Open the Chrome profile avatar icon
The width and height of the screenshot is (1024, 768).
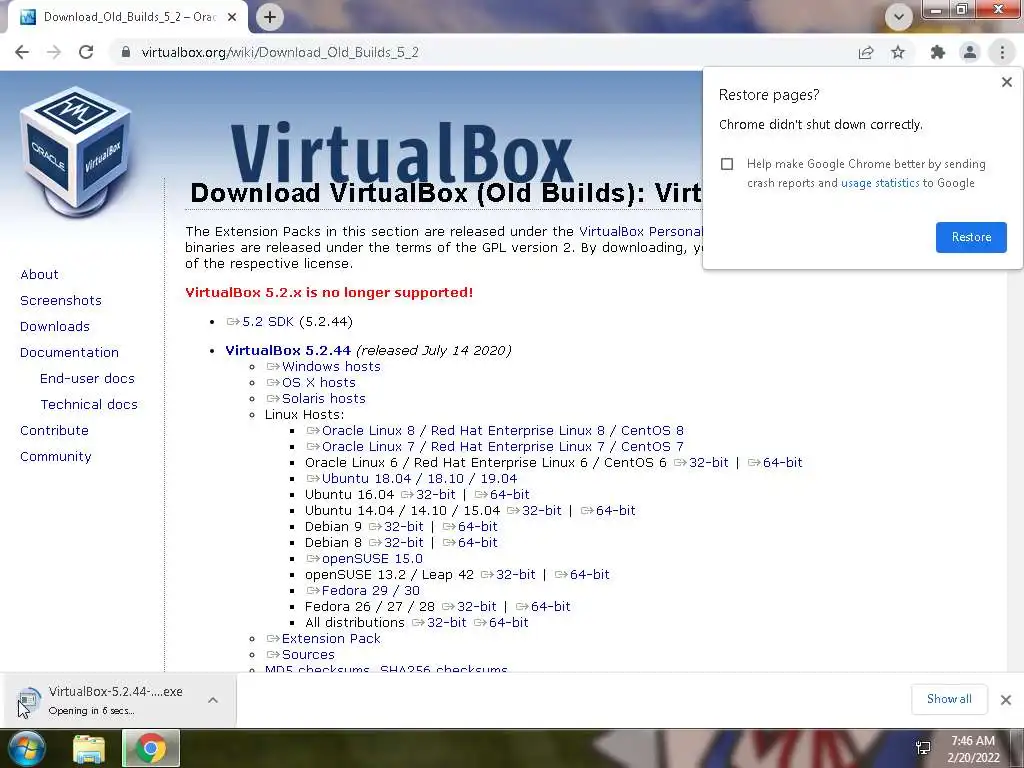[970, 52]
